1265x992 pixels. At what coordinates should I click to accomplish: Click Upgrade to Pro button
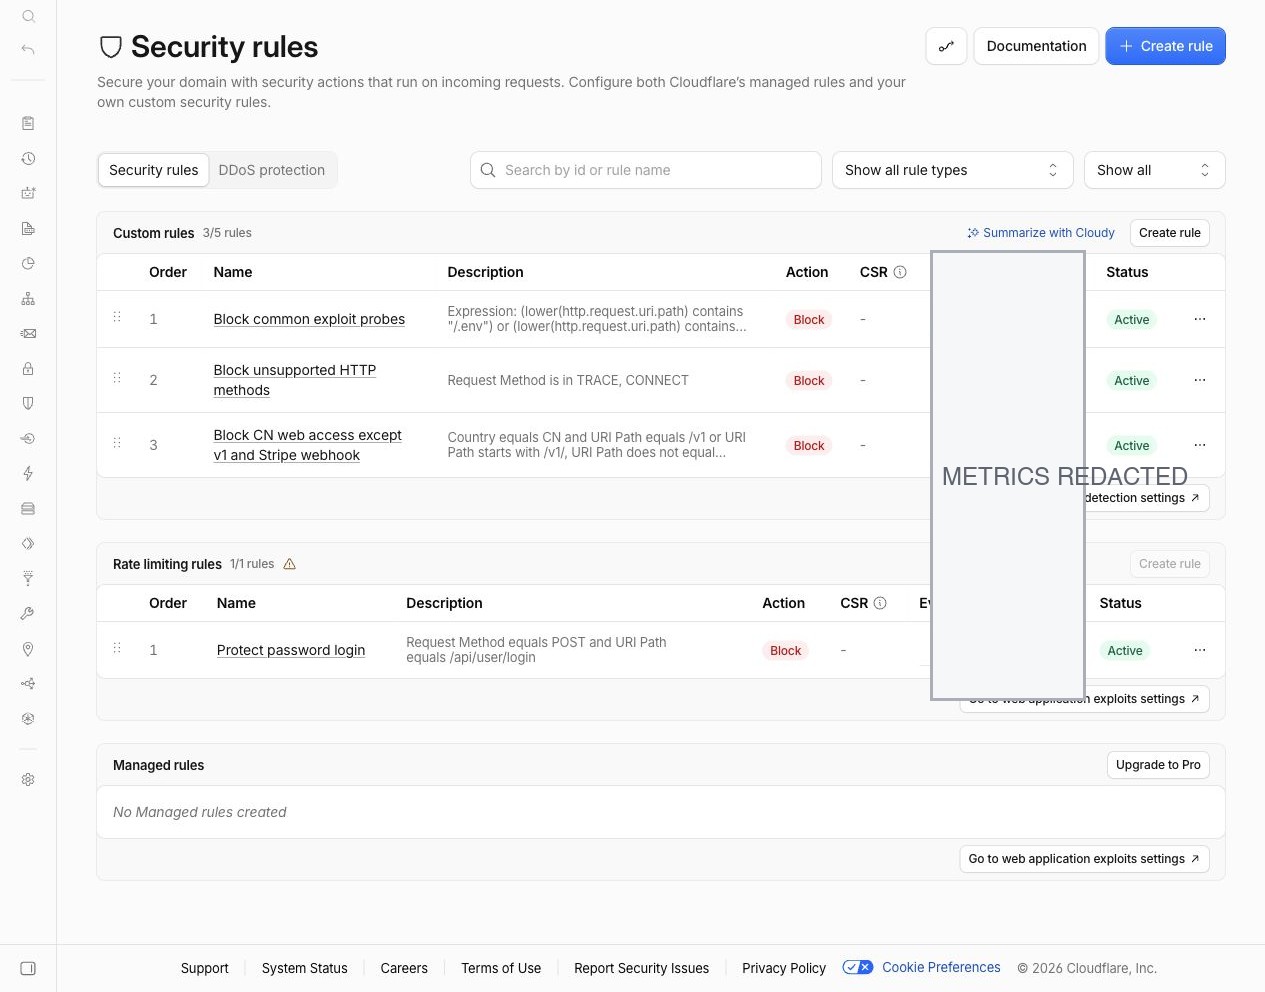pos(1158,765)
